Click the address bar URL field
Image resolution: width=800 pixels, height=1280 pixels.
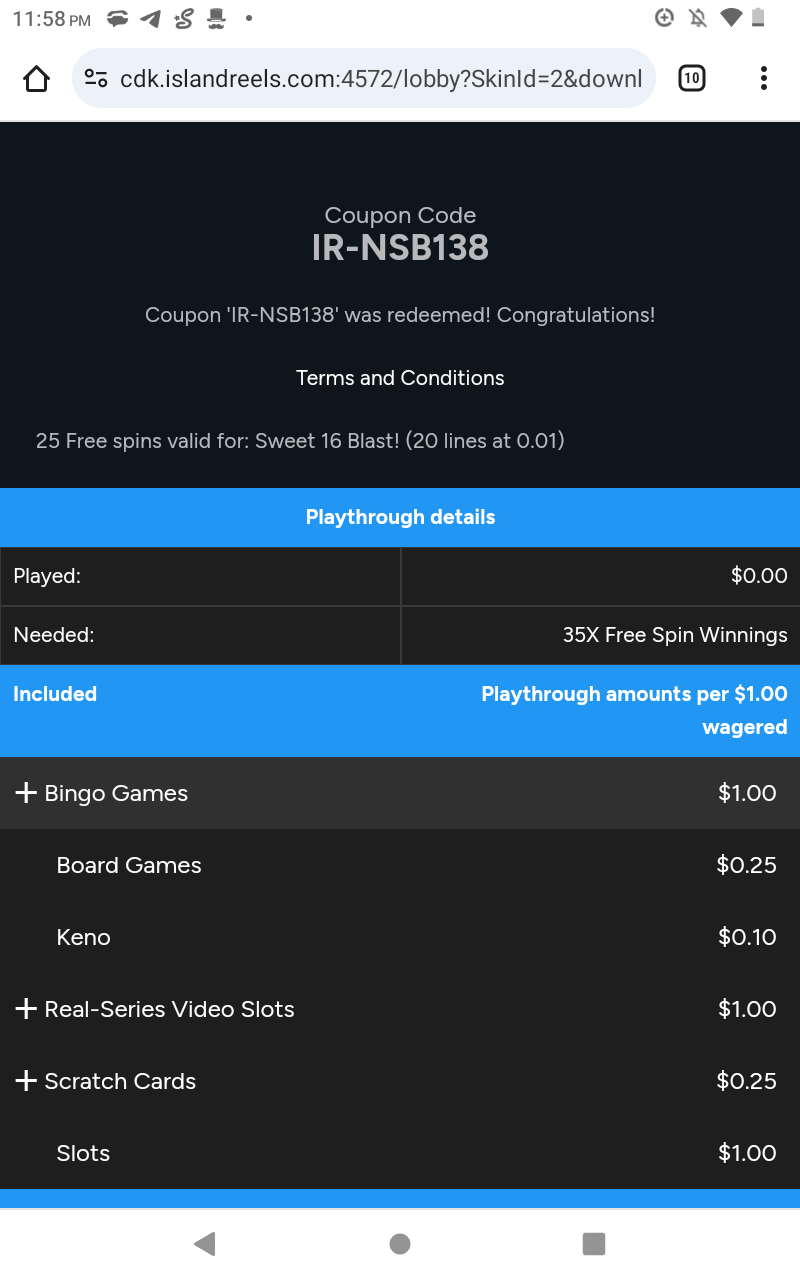coord(380,78)
